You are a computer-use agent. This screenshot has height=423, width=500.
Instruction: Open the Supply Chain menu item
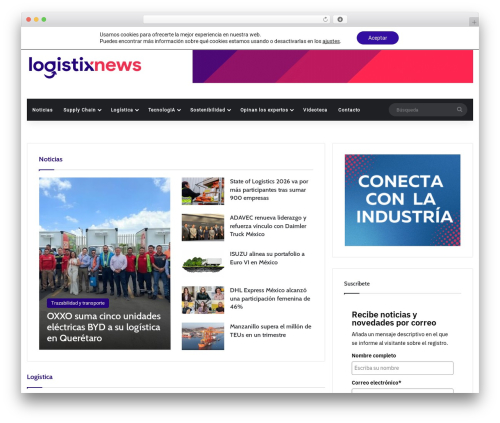pos(79,110)
